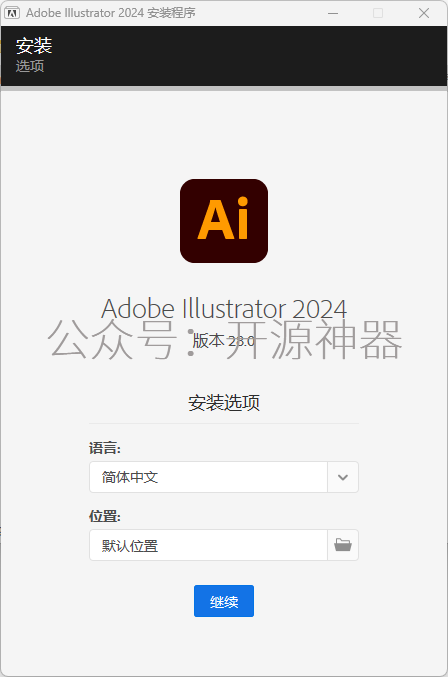Click the 选项 subtitle in the header
The height and width of the screenshot is (677, 448).
pos(30,66)
